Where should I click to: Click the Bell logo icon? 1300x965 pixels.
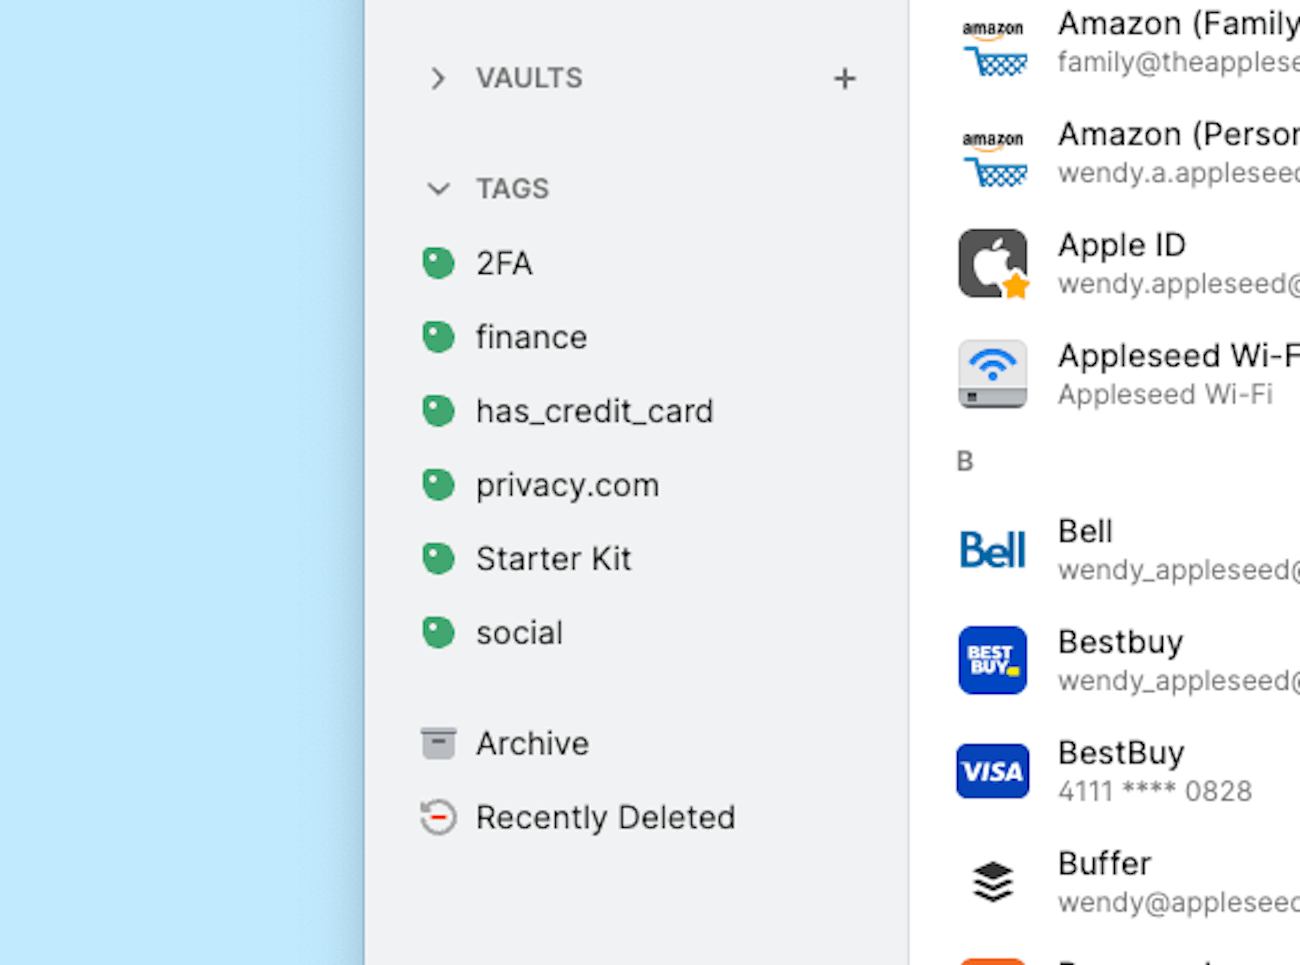tap(992, 549)
